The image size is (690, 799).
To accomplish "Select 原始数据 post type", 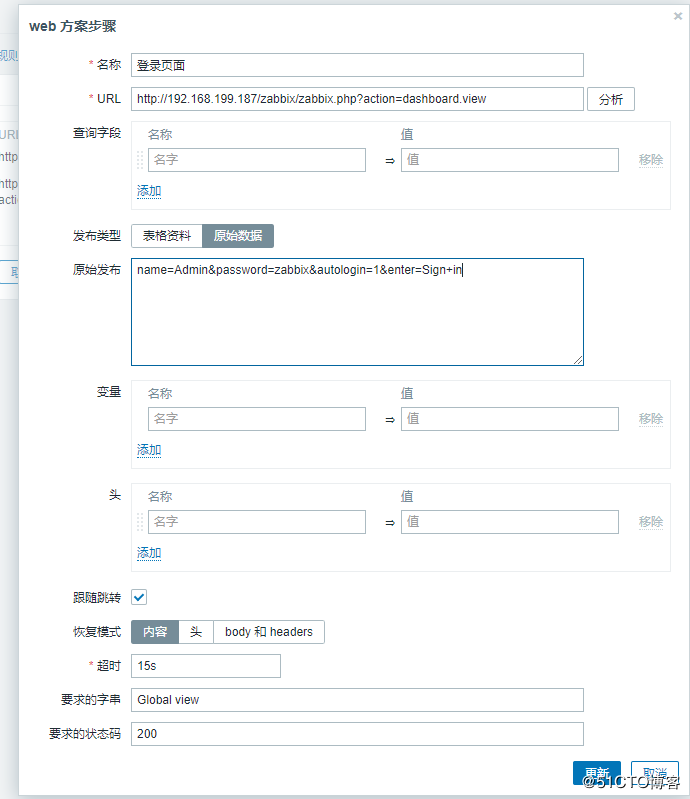I will pyautogui.click(x=238, y=236).
